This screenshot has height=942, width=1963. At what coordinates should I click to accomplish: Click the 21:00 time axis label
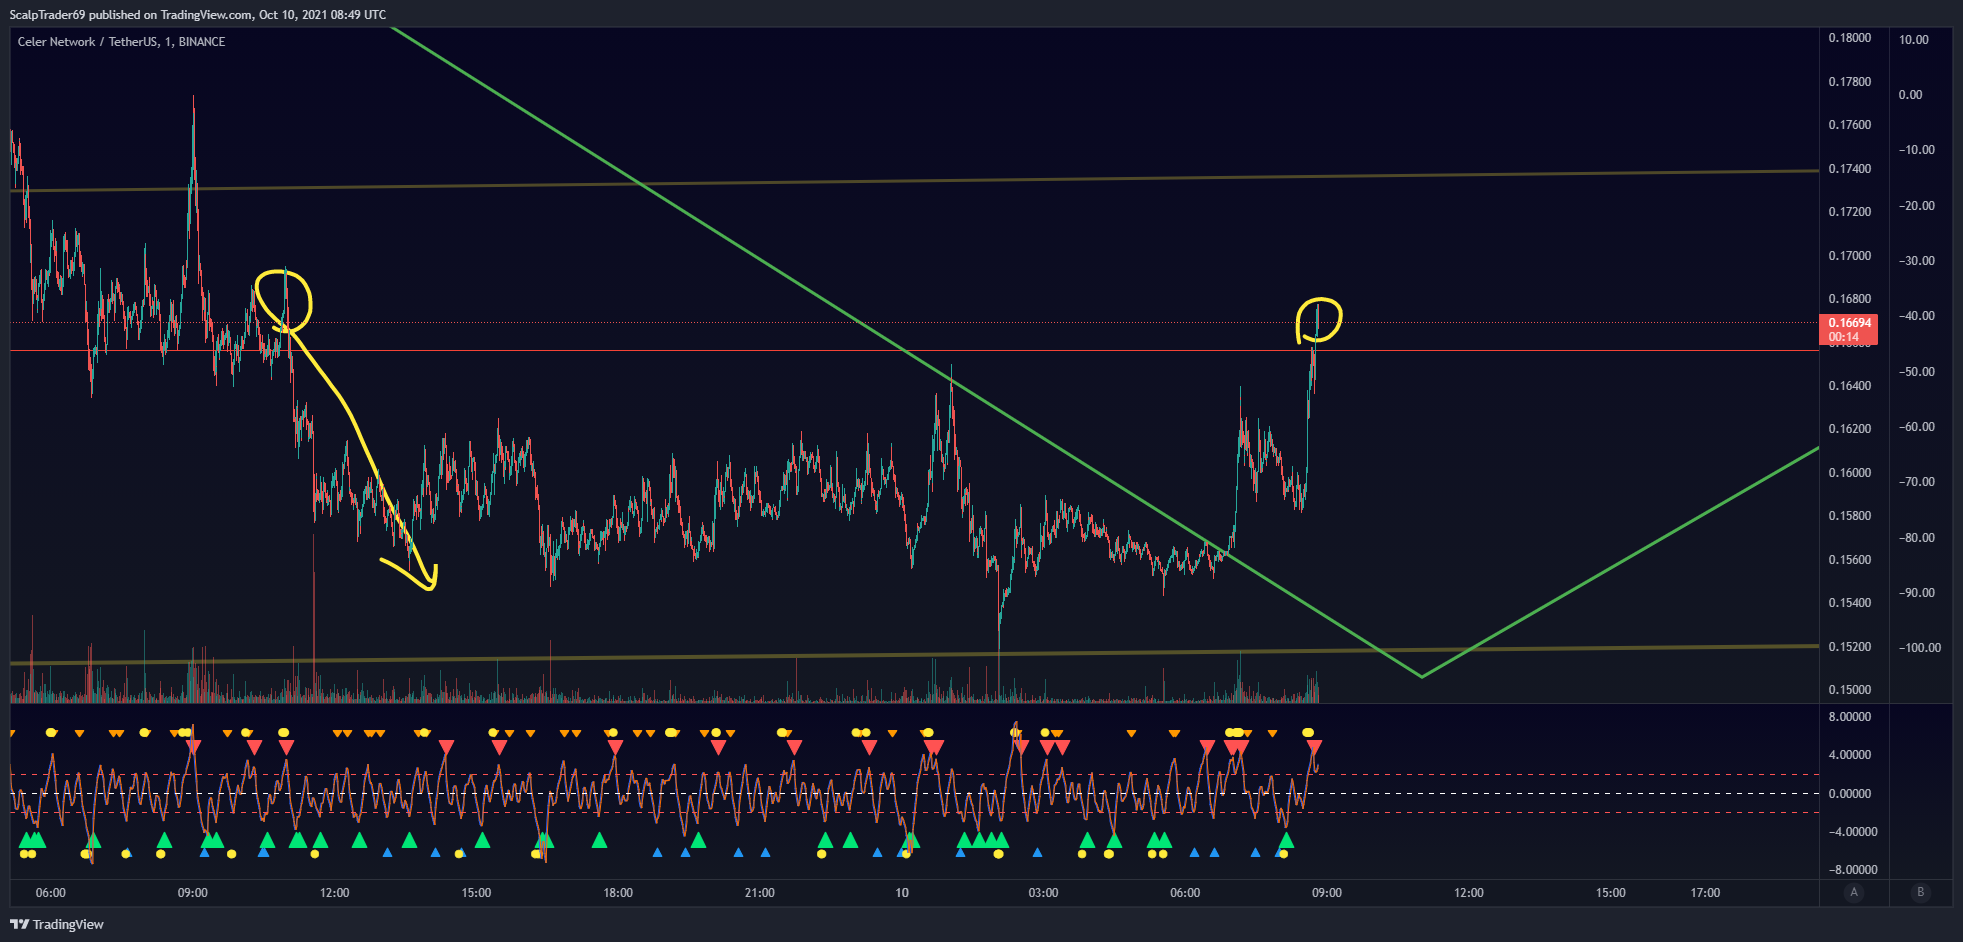point(760,893)
